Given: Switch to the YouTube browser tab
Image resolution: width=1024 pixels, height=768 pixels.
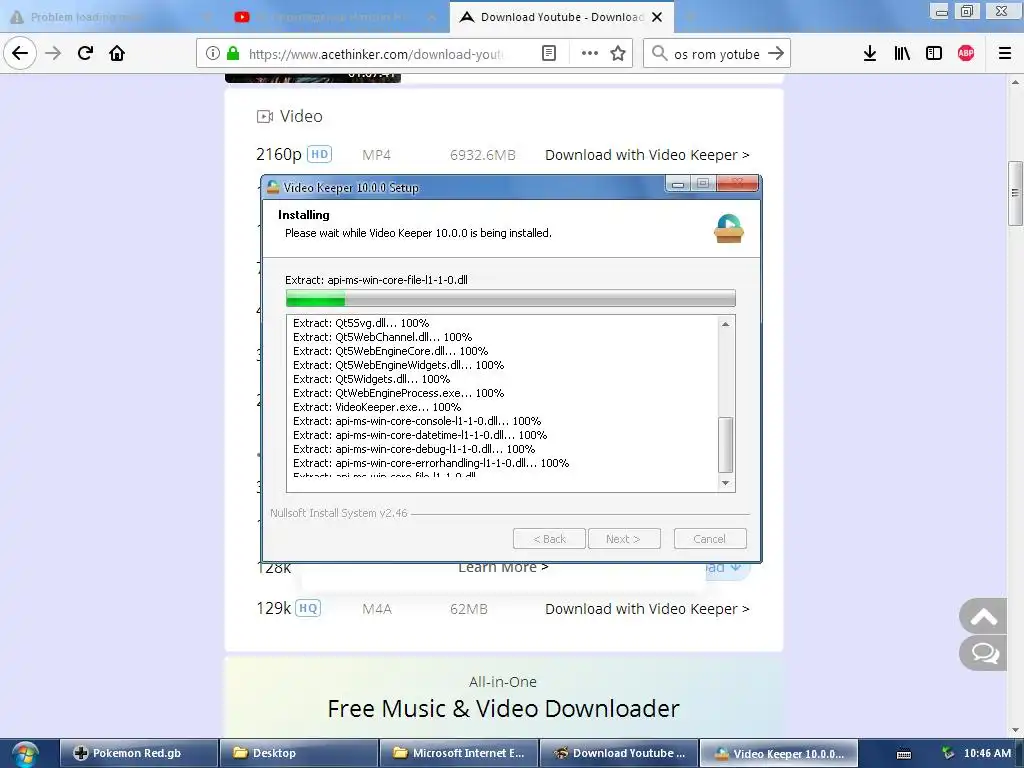Looking at the screenshot, I should click(x=336, y=17).
